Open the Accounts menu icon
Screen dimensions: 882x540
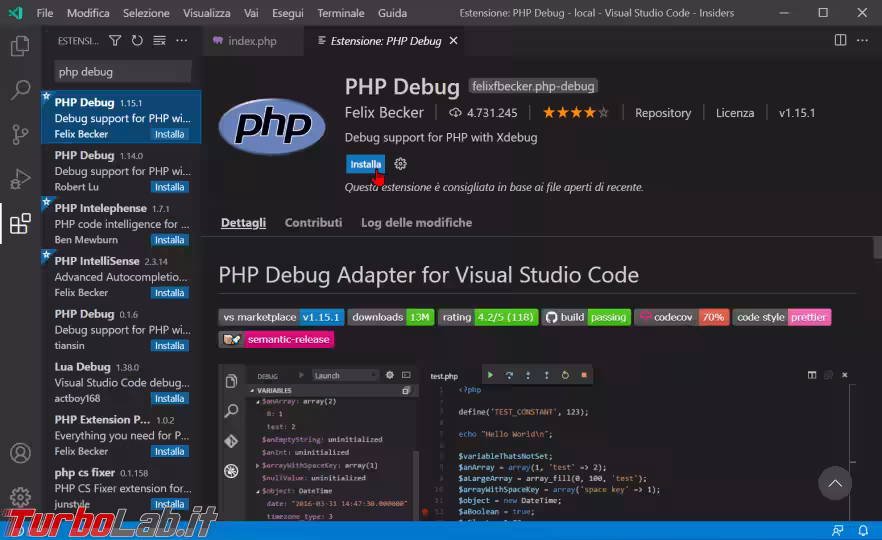point(20,453)
